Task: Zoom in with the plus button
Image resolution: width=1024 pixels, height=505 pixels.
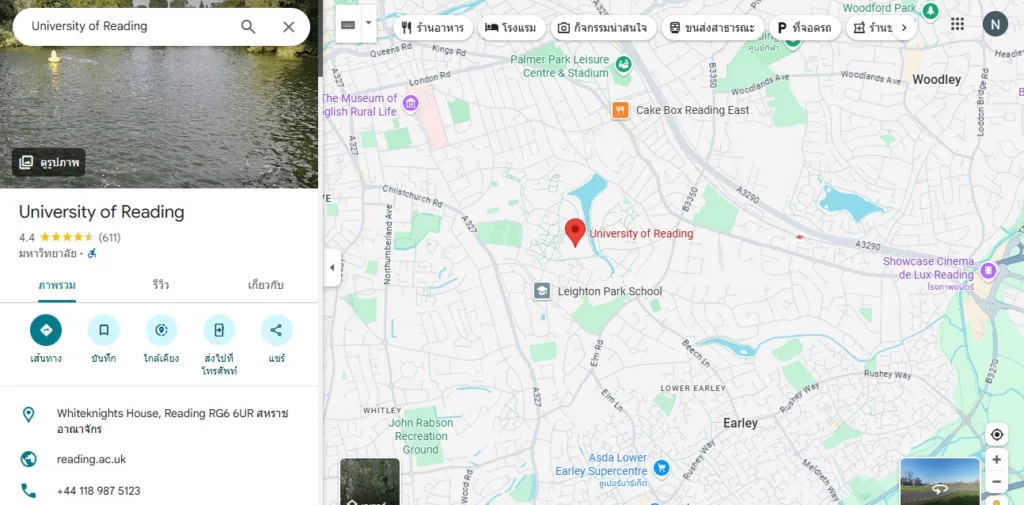Action: pyautogui.click(x=997, y=460)
